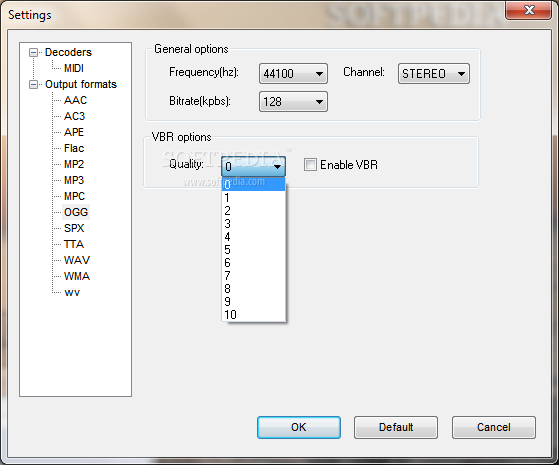Select the SPX output format
This screenshot has height=465, width=559.
pos(74,228)
